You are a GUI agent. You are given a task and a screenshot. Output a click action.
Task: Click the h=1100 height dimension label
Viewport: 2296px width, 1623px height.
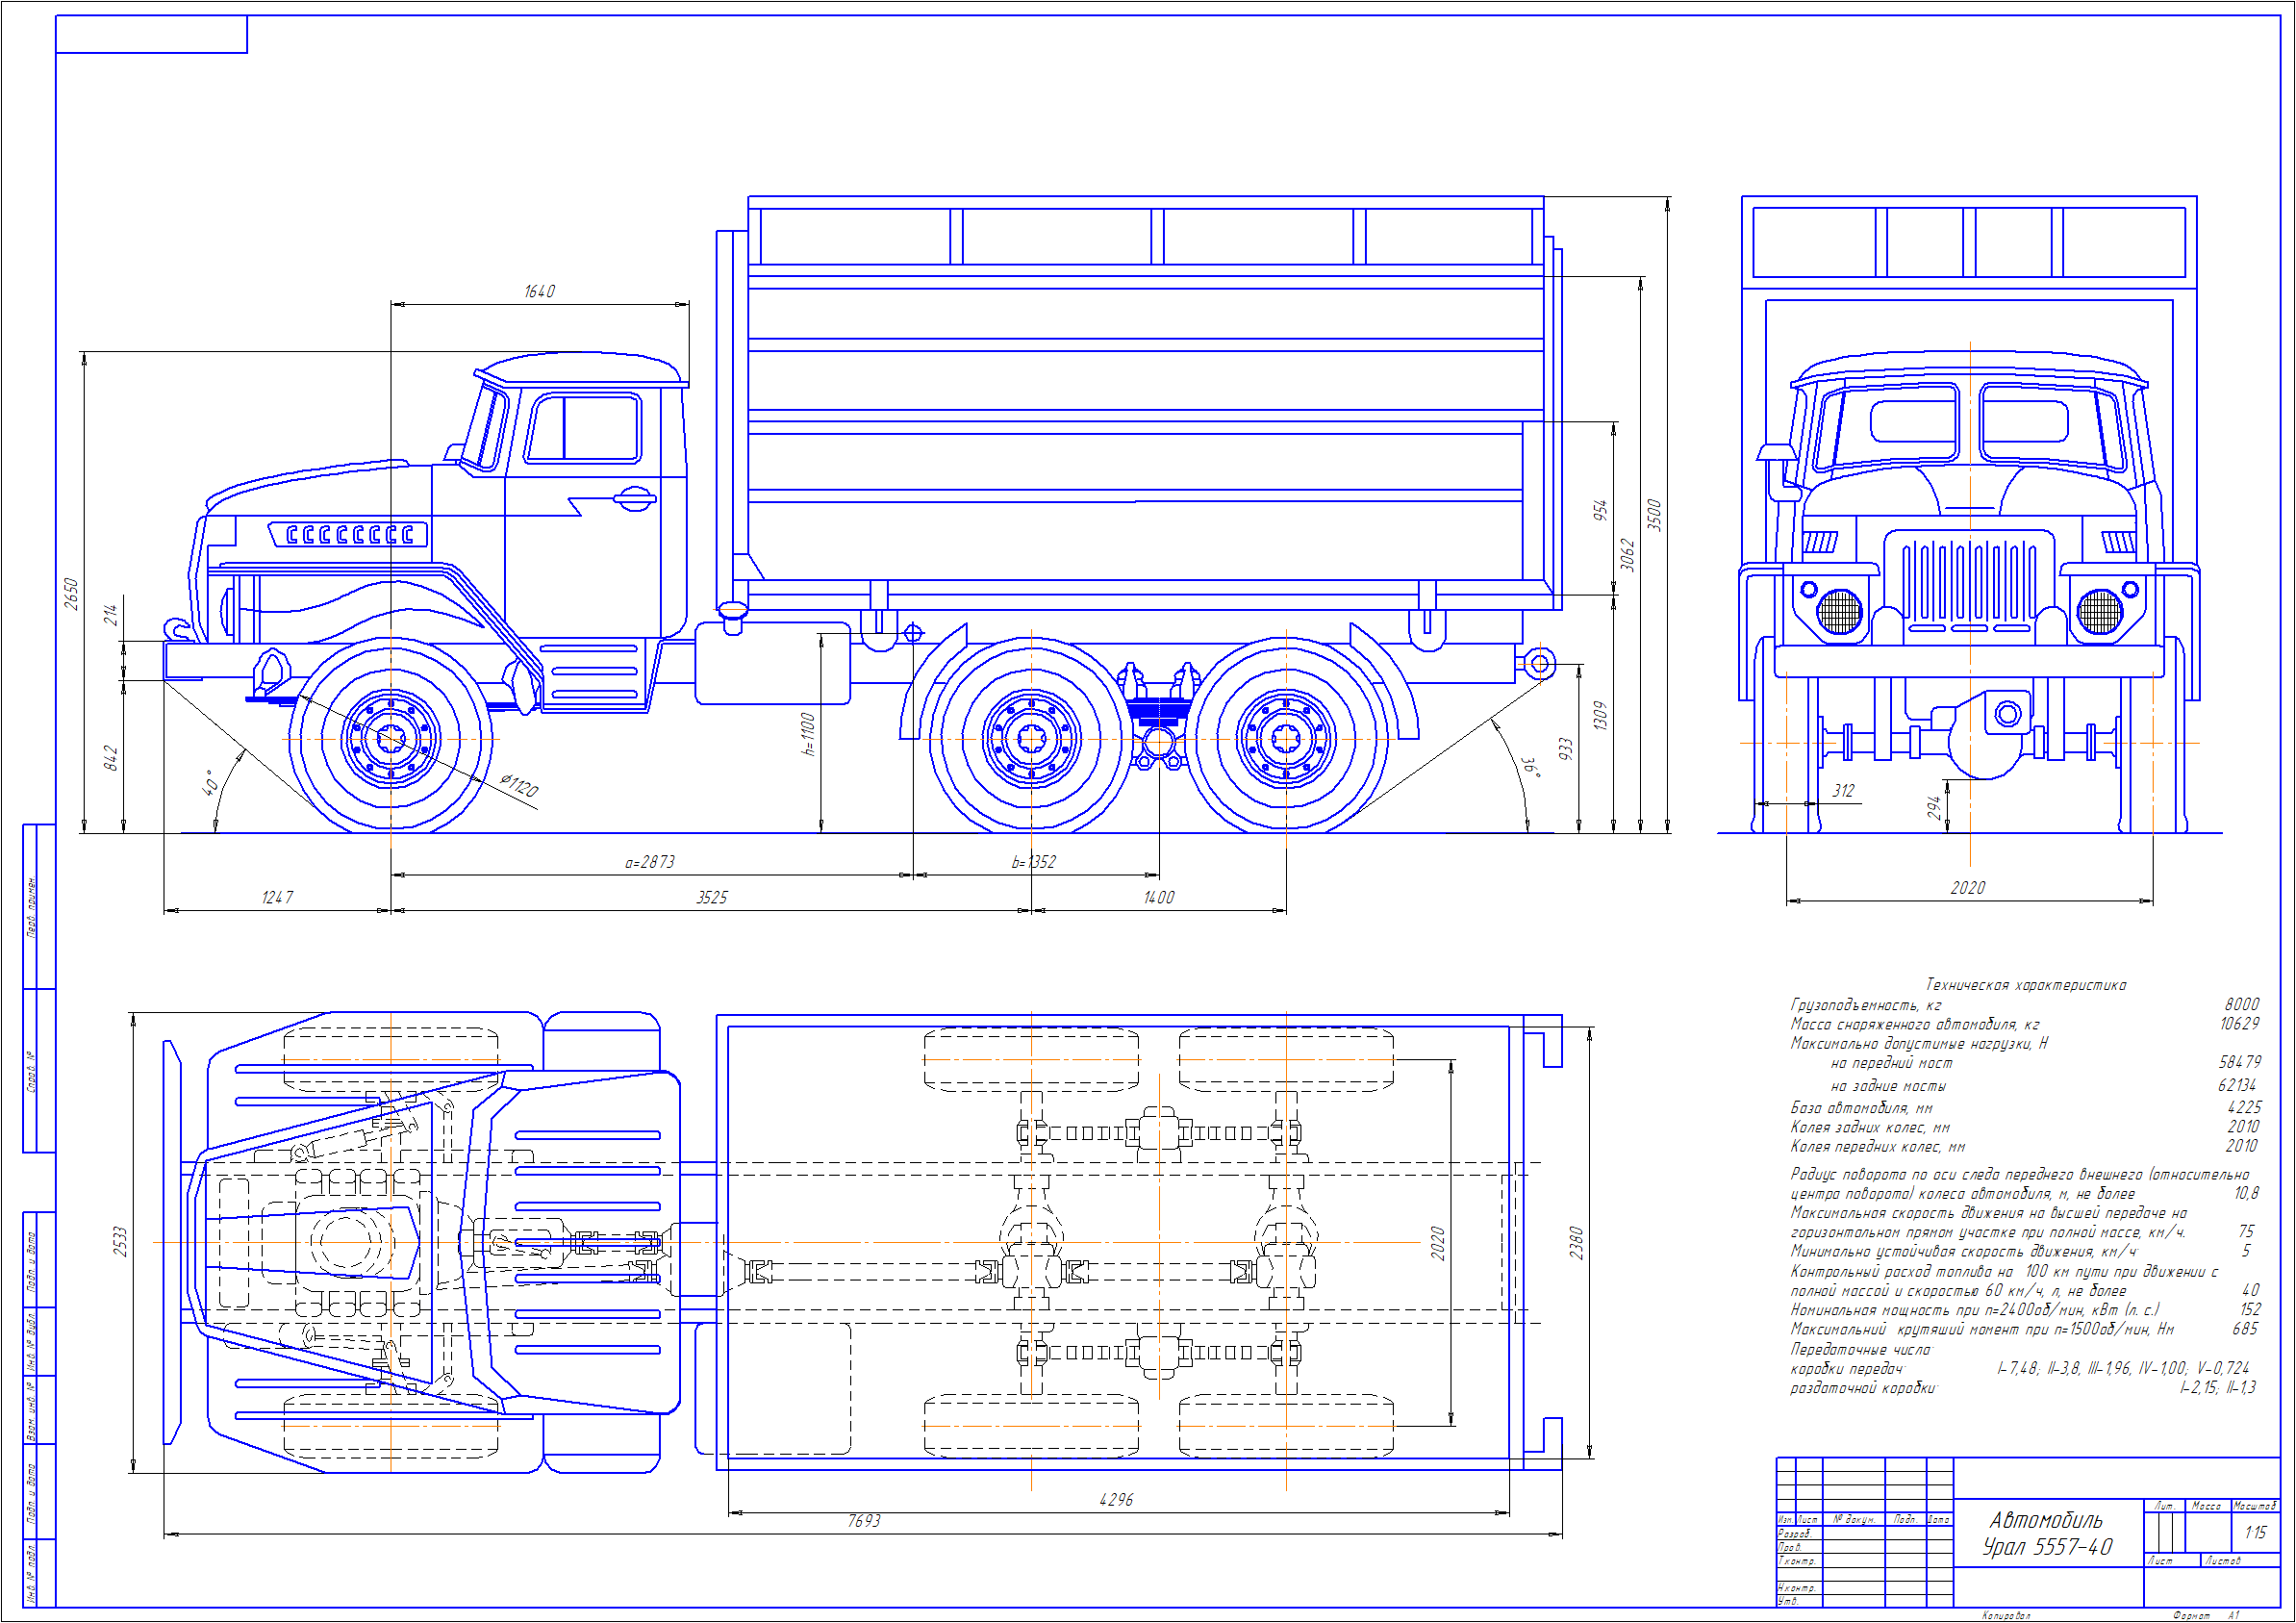[808, 734]
